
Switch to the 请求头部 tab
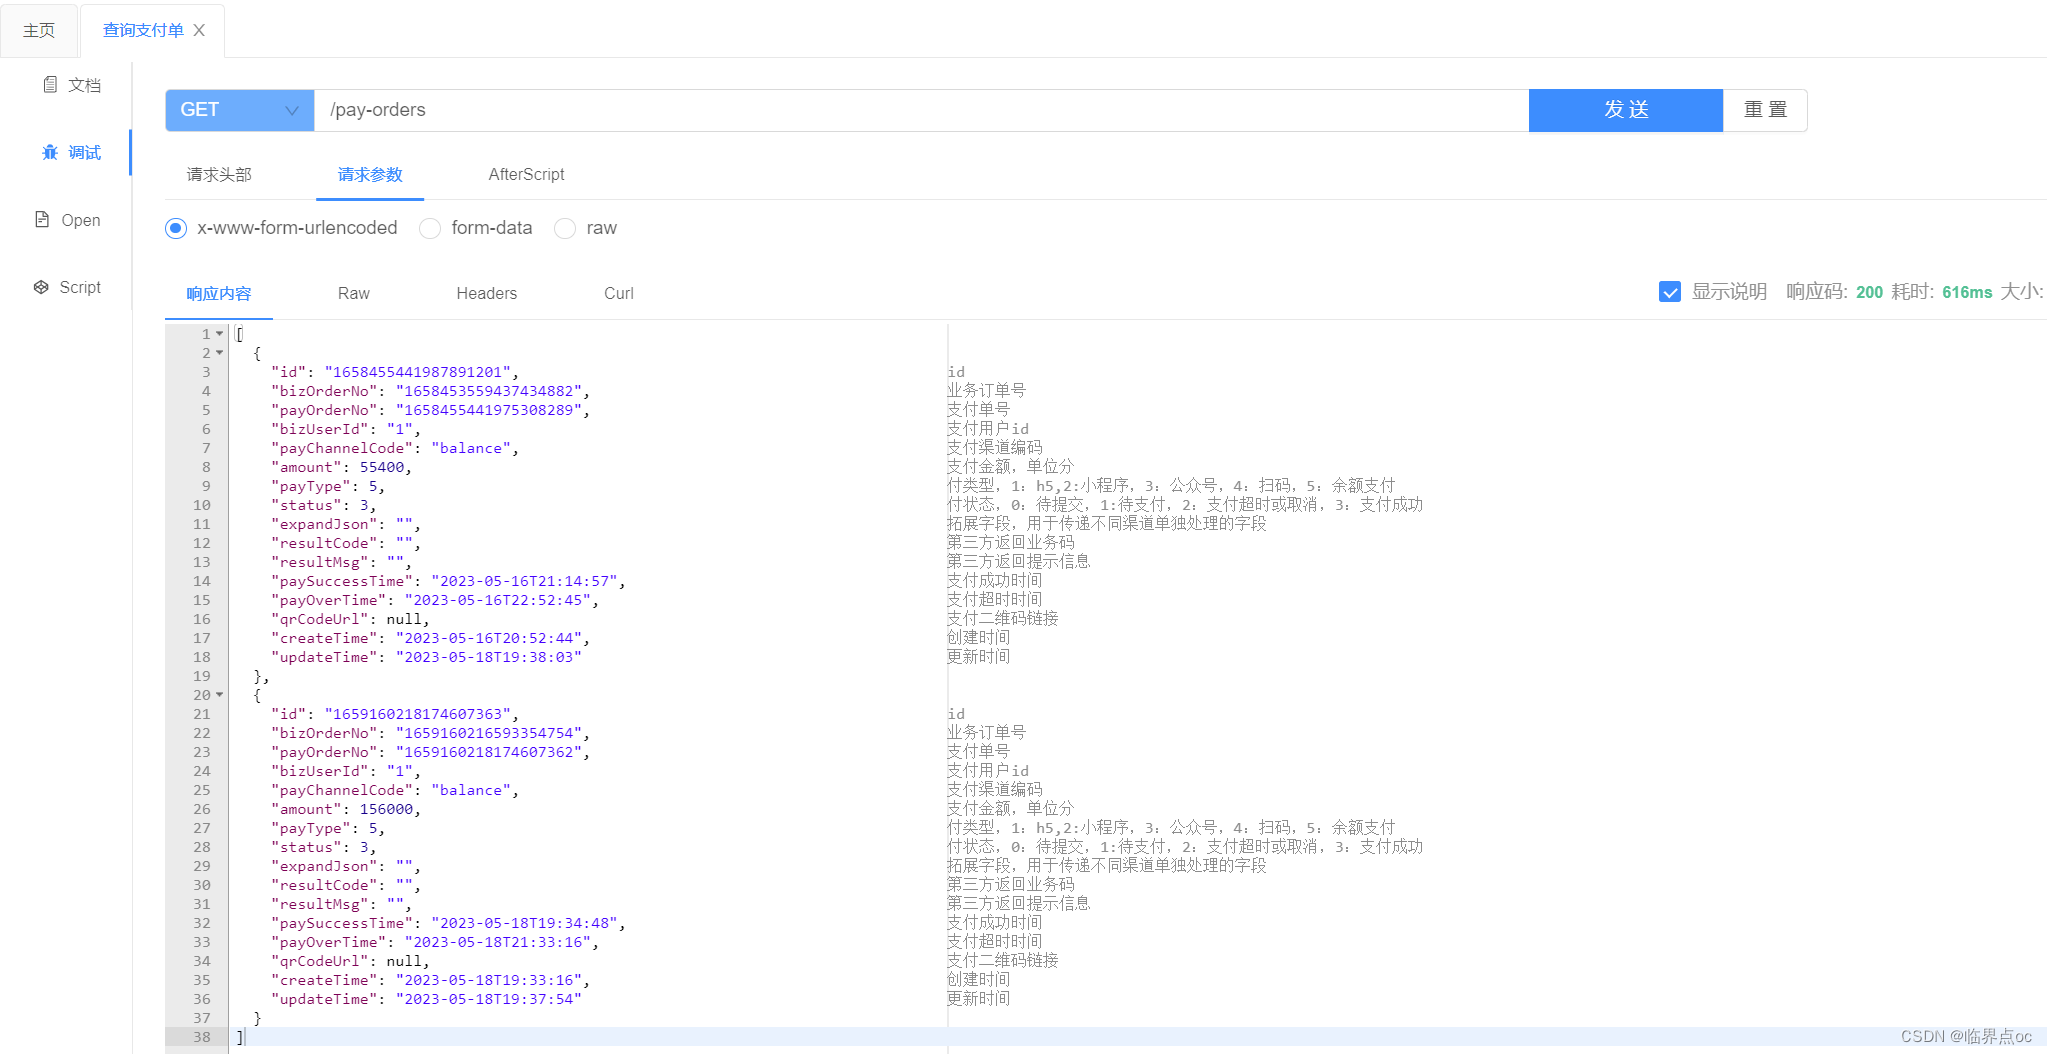pos(219,174)
